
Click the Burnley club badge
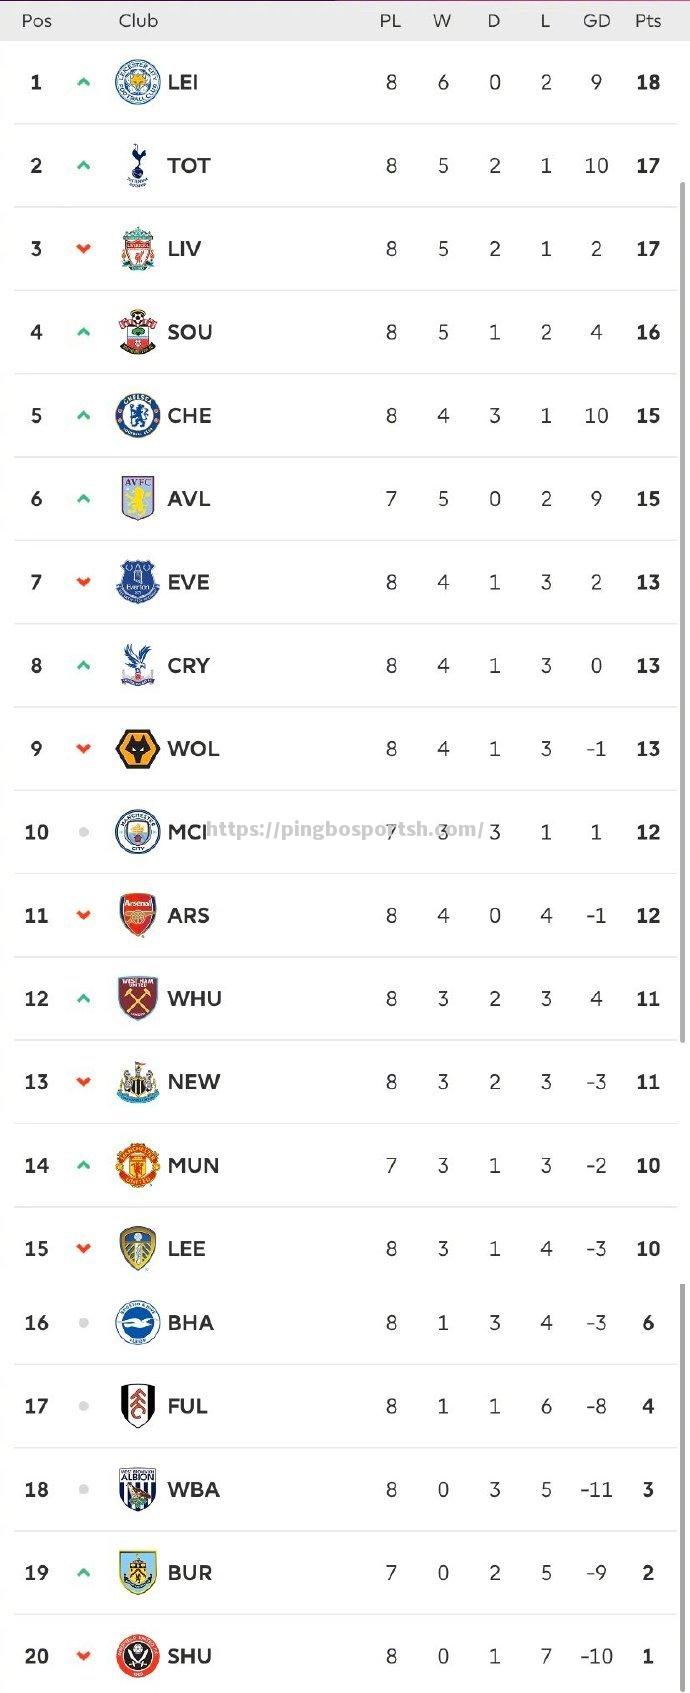tap(137, 1572)
